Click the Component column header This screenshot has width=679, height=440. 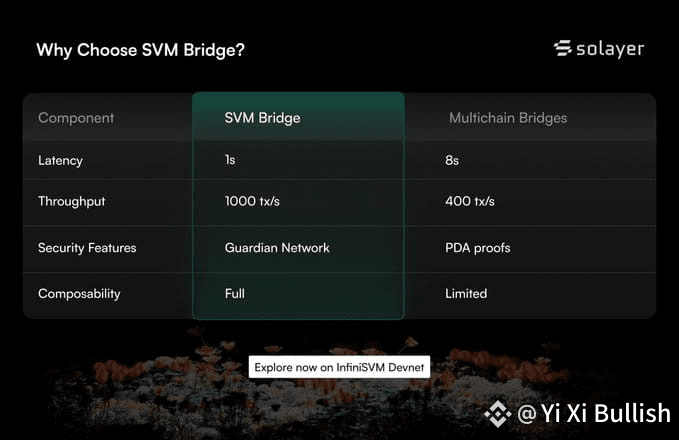coord(76,118)
